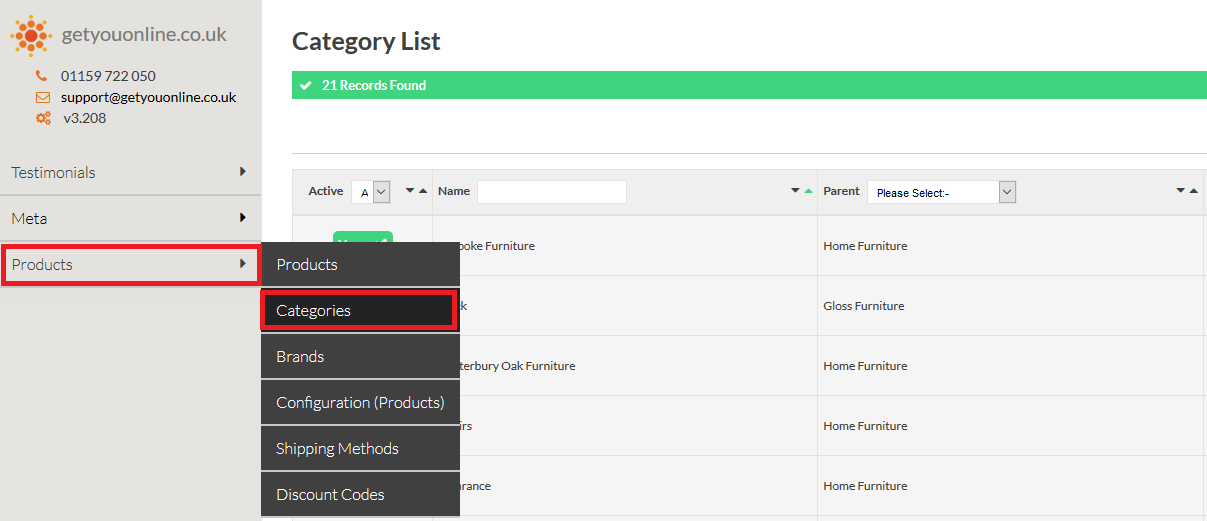This screenshot has height=521, width=1207.
Task: Sort Name column descending arrow
Action: point(796,191)
